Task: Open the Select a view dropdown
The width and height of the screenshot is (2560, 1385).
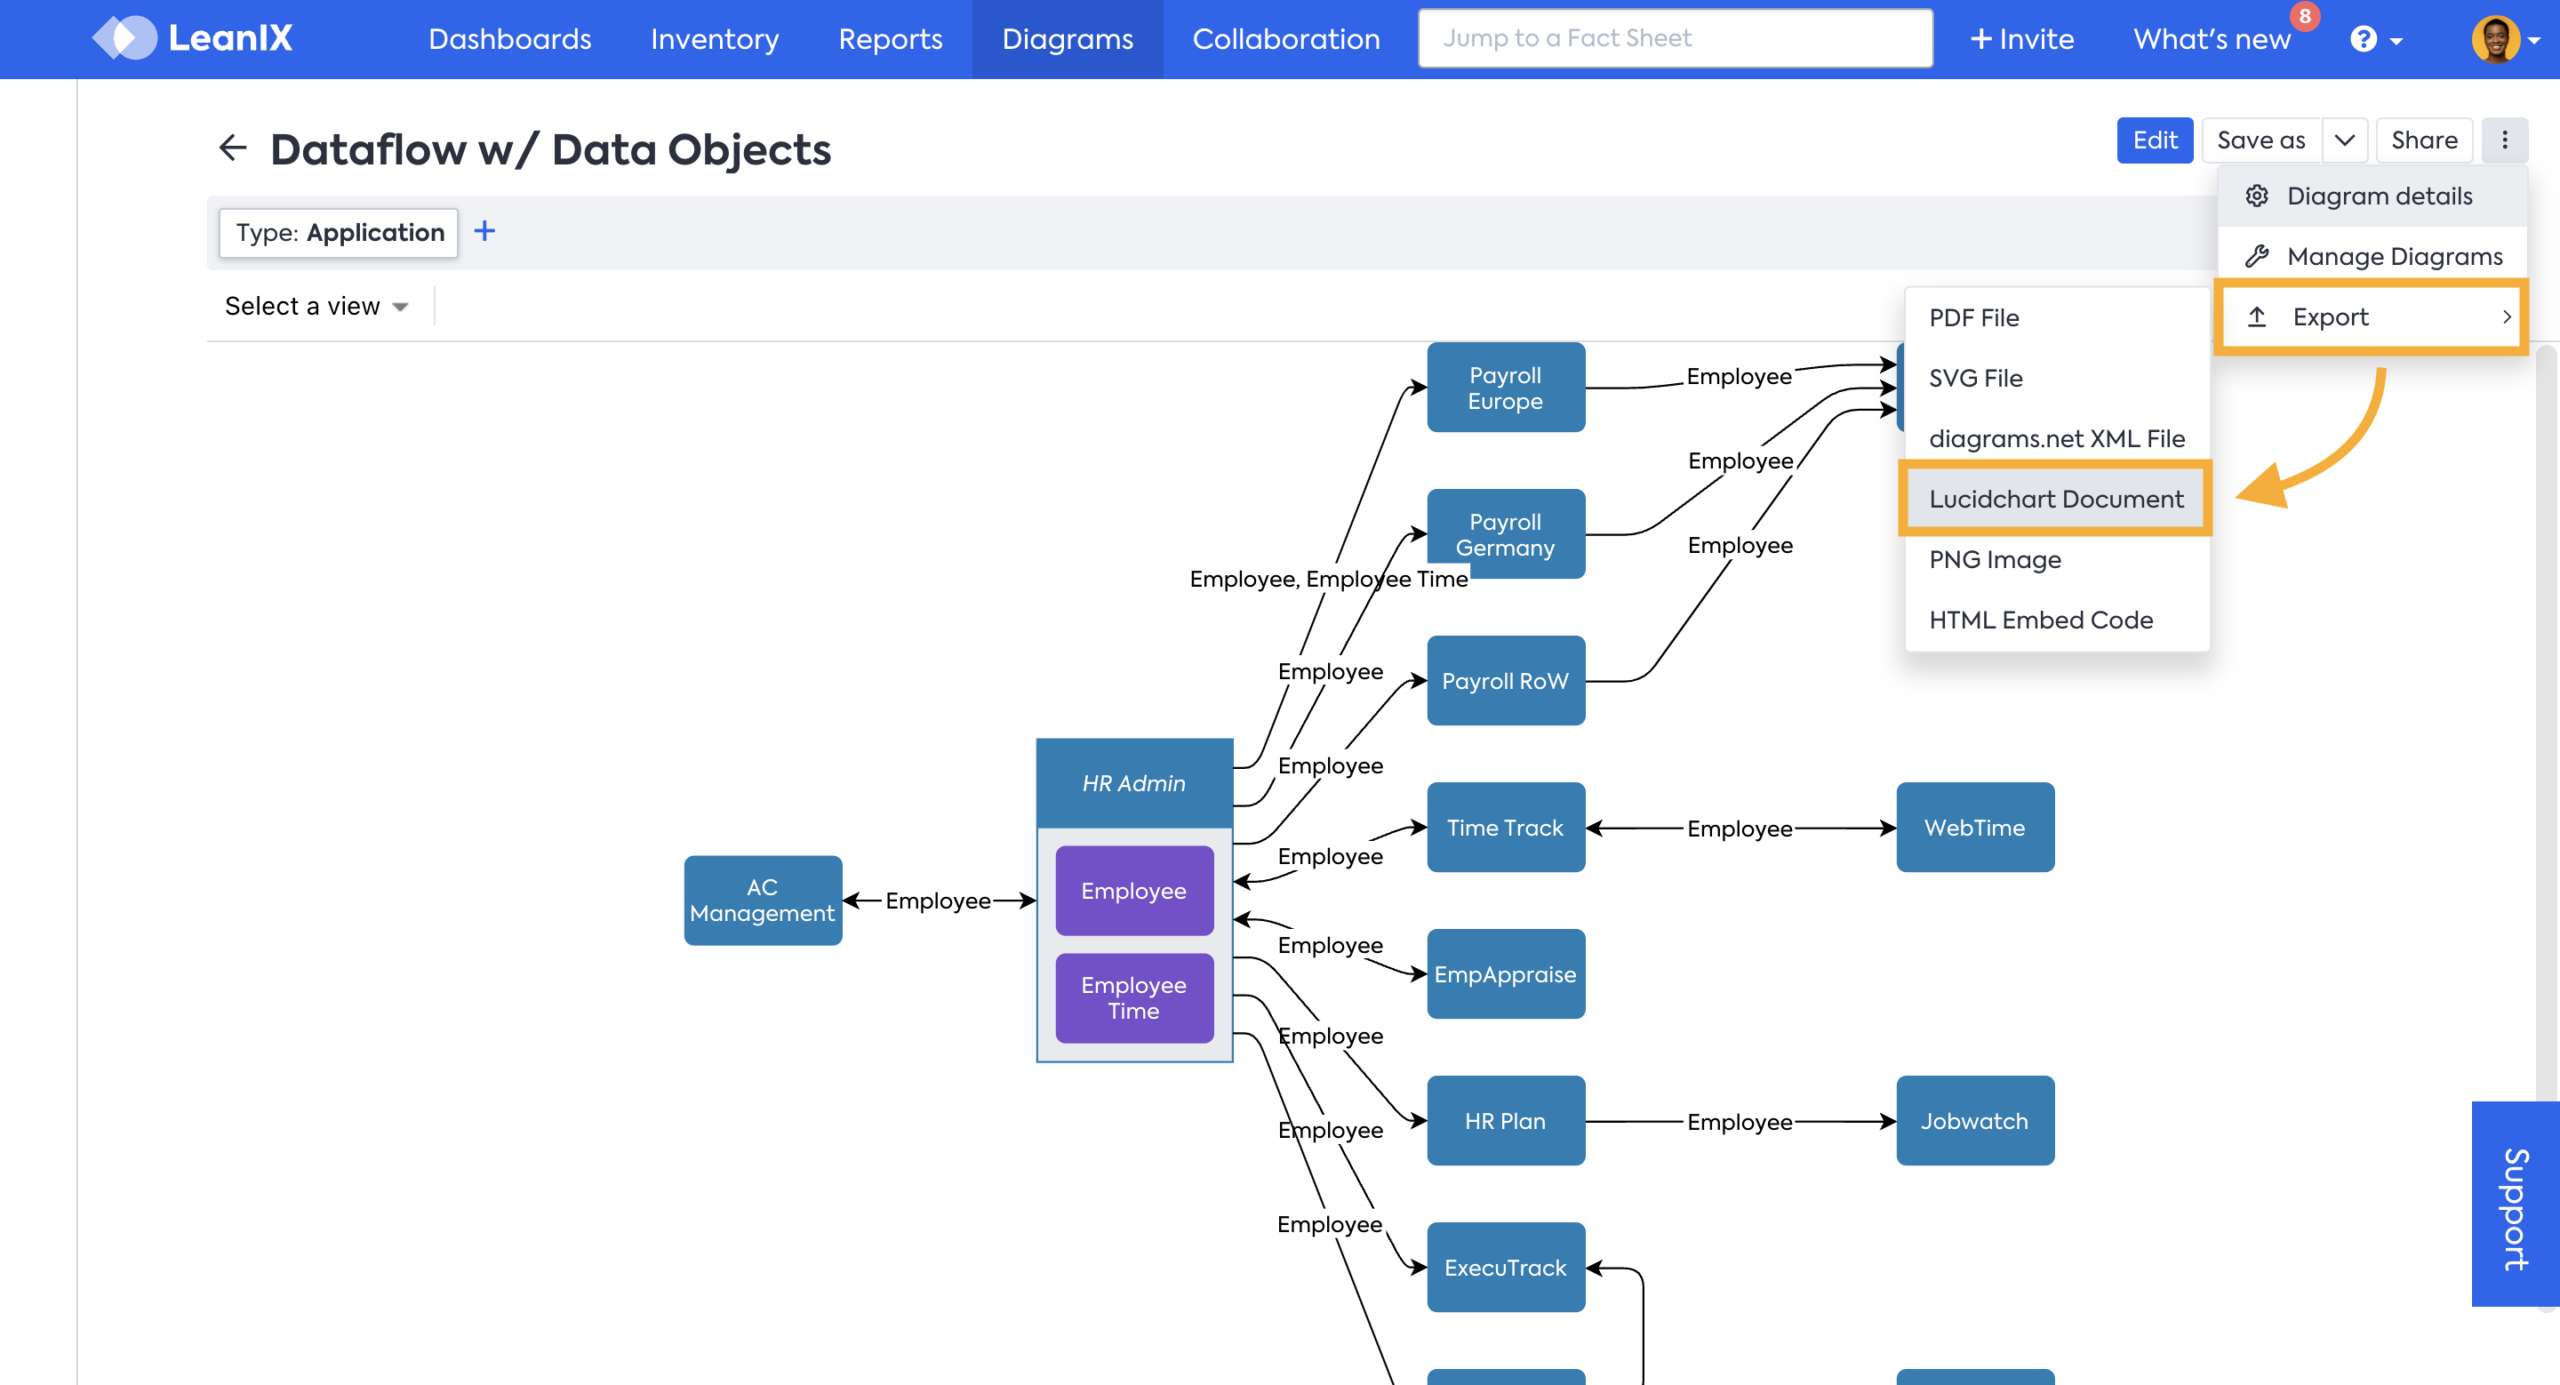Action: pos(315,305)
